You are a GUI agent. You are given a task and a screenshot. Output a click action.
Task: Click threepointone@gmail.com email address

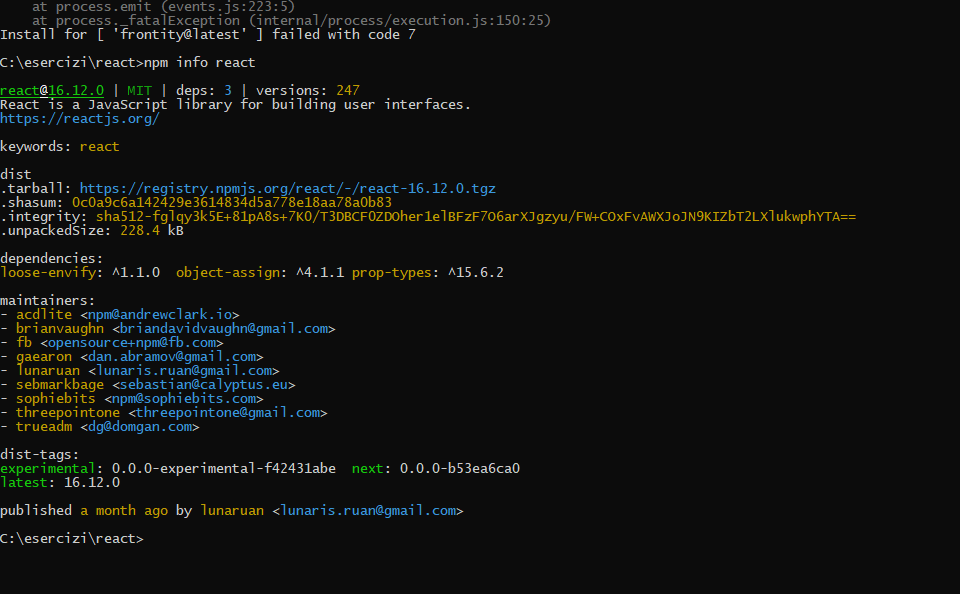[228, 412]
